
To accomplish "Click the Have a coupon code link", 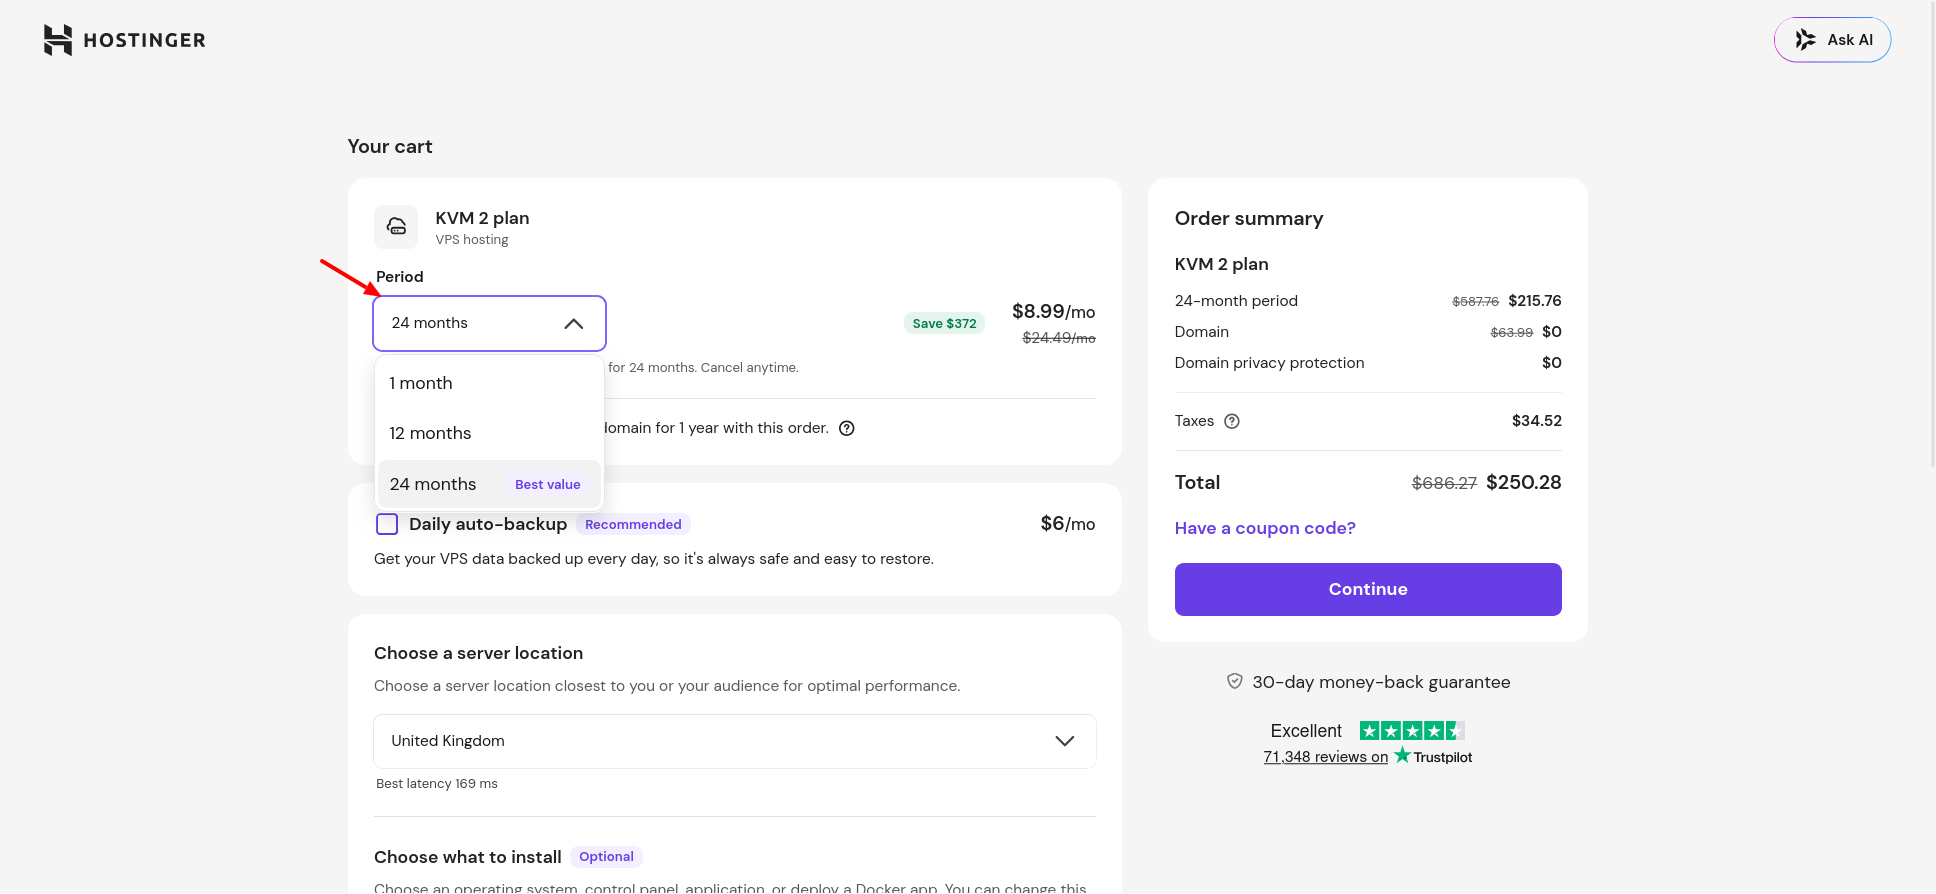I will coord(1265,528).
